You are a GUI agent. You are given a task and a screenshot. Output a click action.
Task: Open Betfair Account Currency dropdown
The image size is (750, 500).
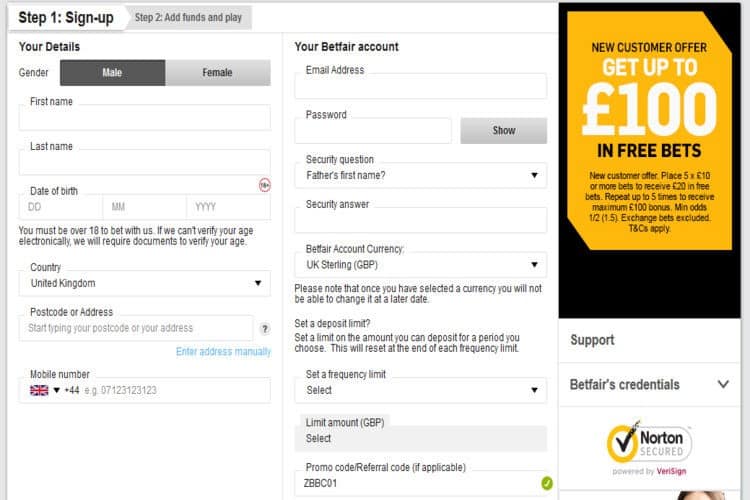pos(420,265)
